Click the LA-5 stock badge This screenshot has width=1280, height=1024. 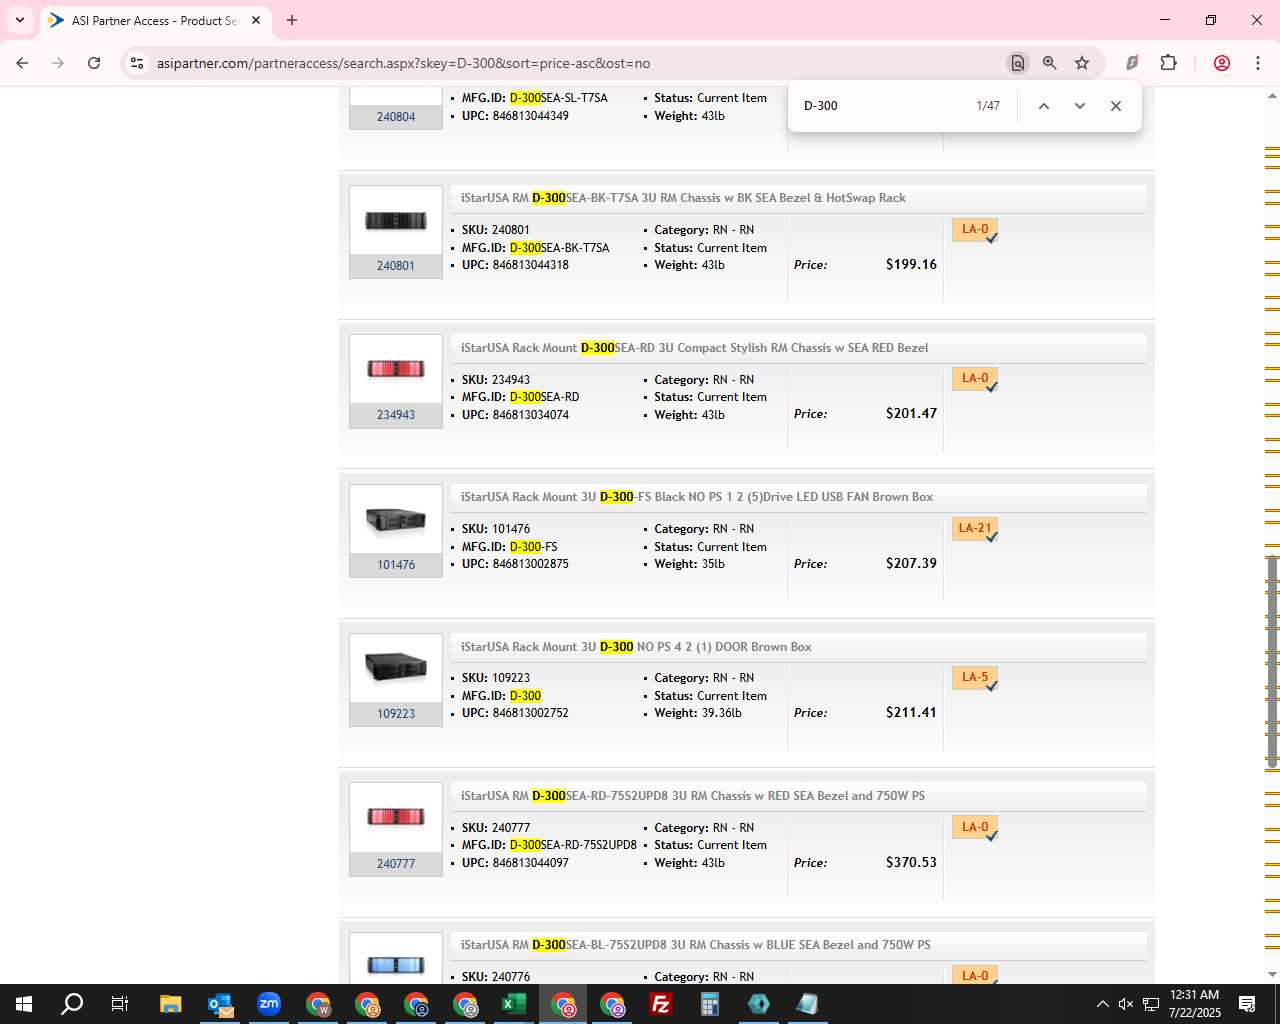point(975,678)
